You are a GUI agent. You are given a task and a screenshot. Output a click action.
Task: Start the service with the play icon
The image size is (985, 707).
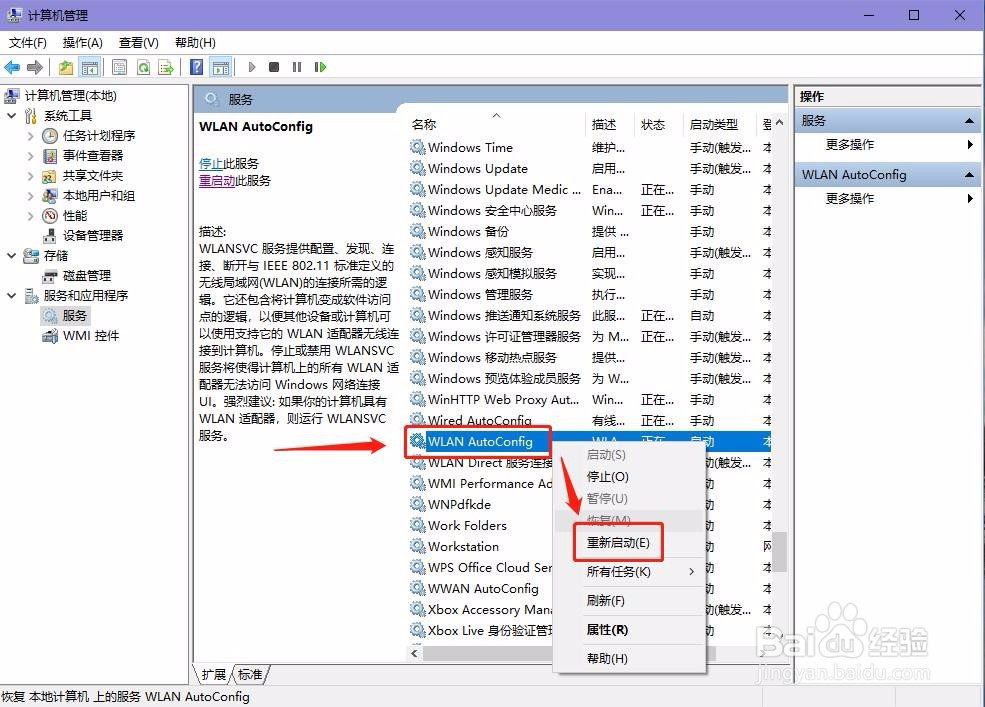(x=251, y=67)
